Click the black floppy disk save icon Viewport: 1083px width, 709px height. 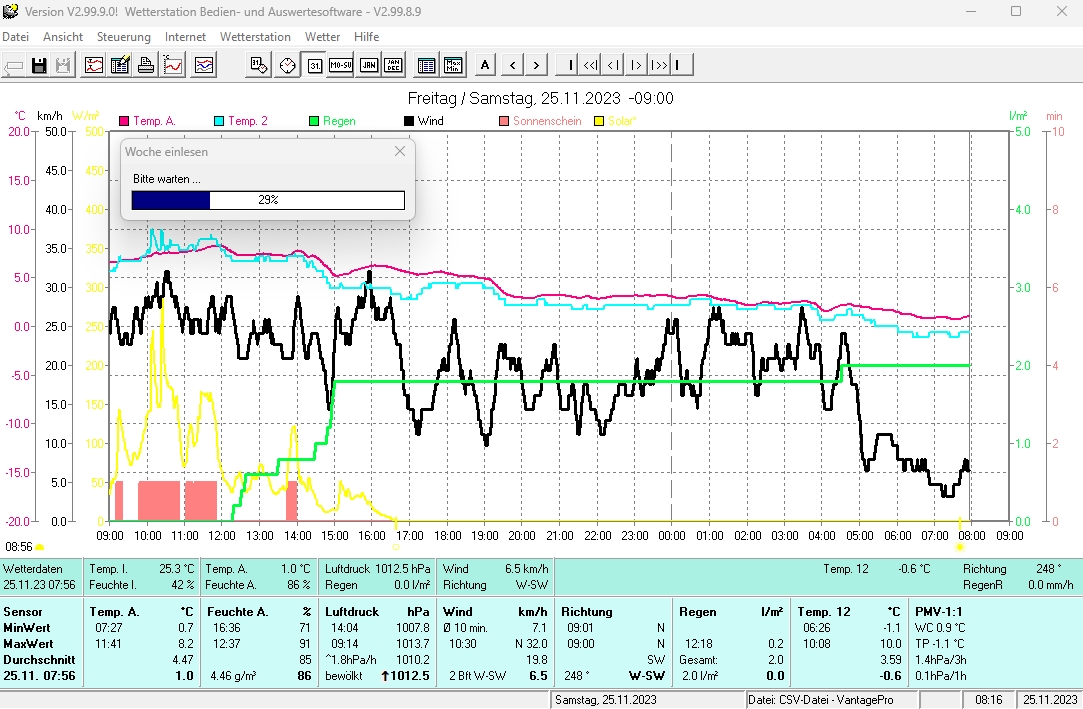point(40,66)
